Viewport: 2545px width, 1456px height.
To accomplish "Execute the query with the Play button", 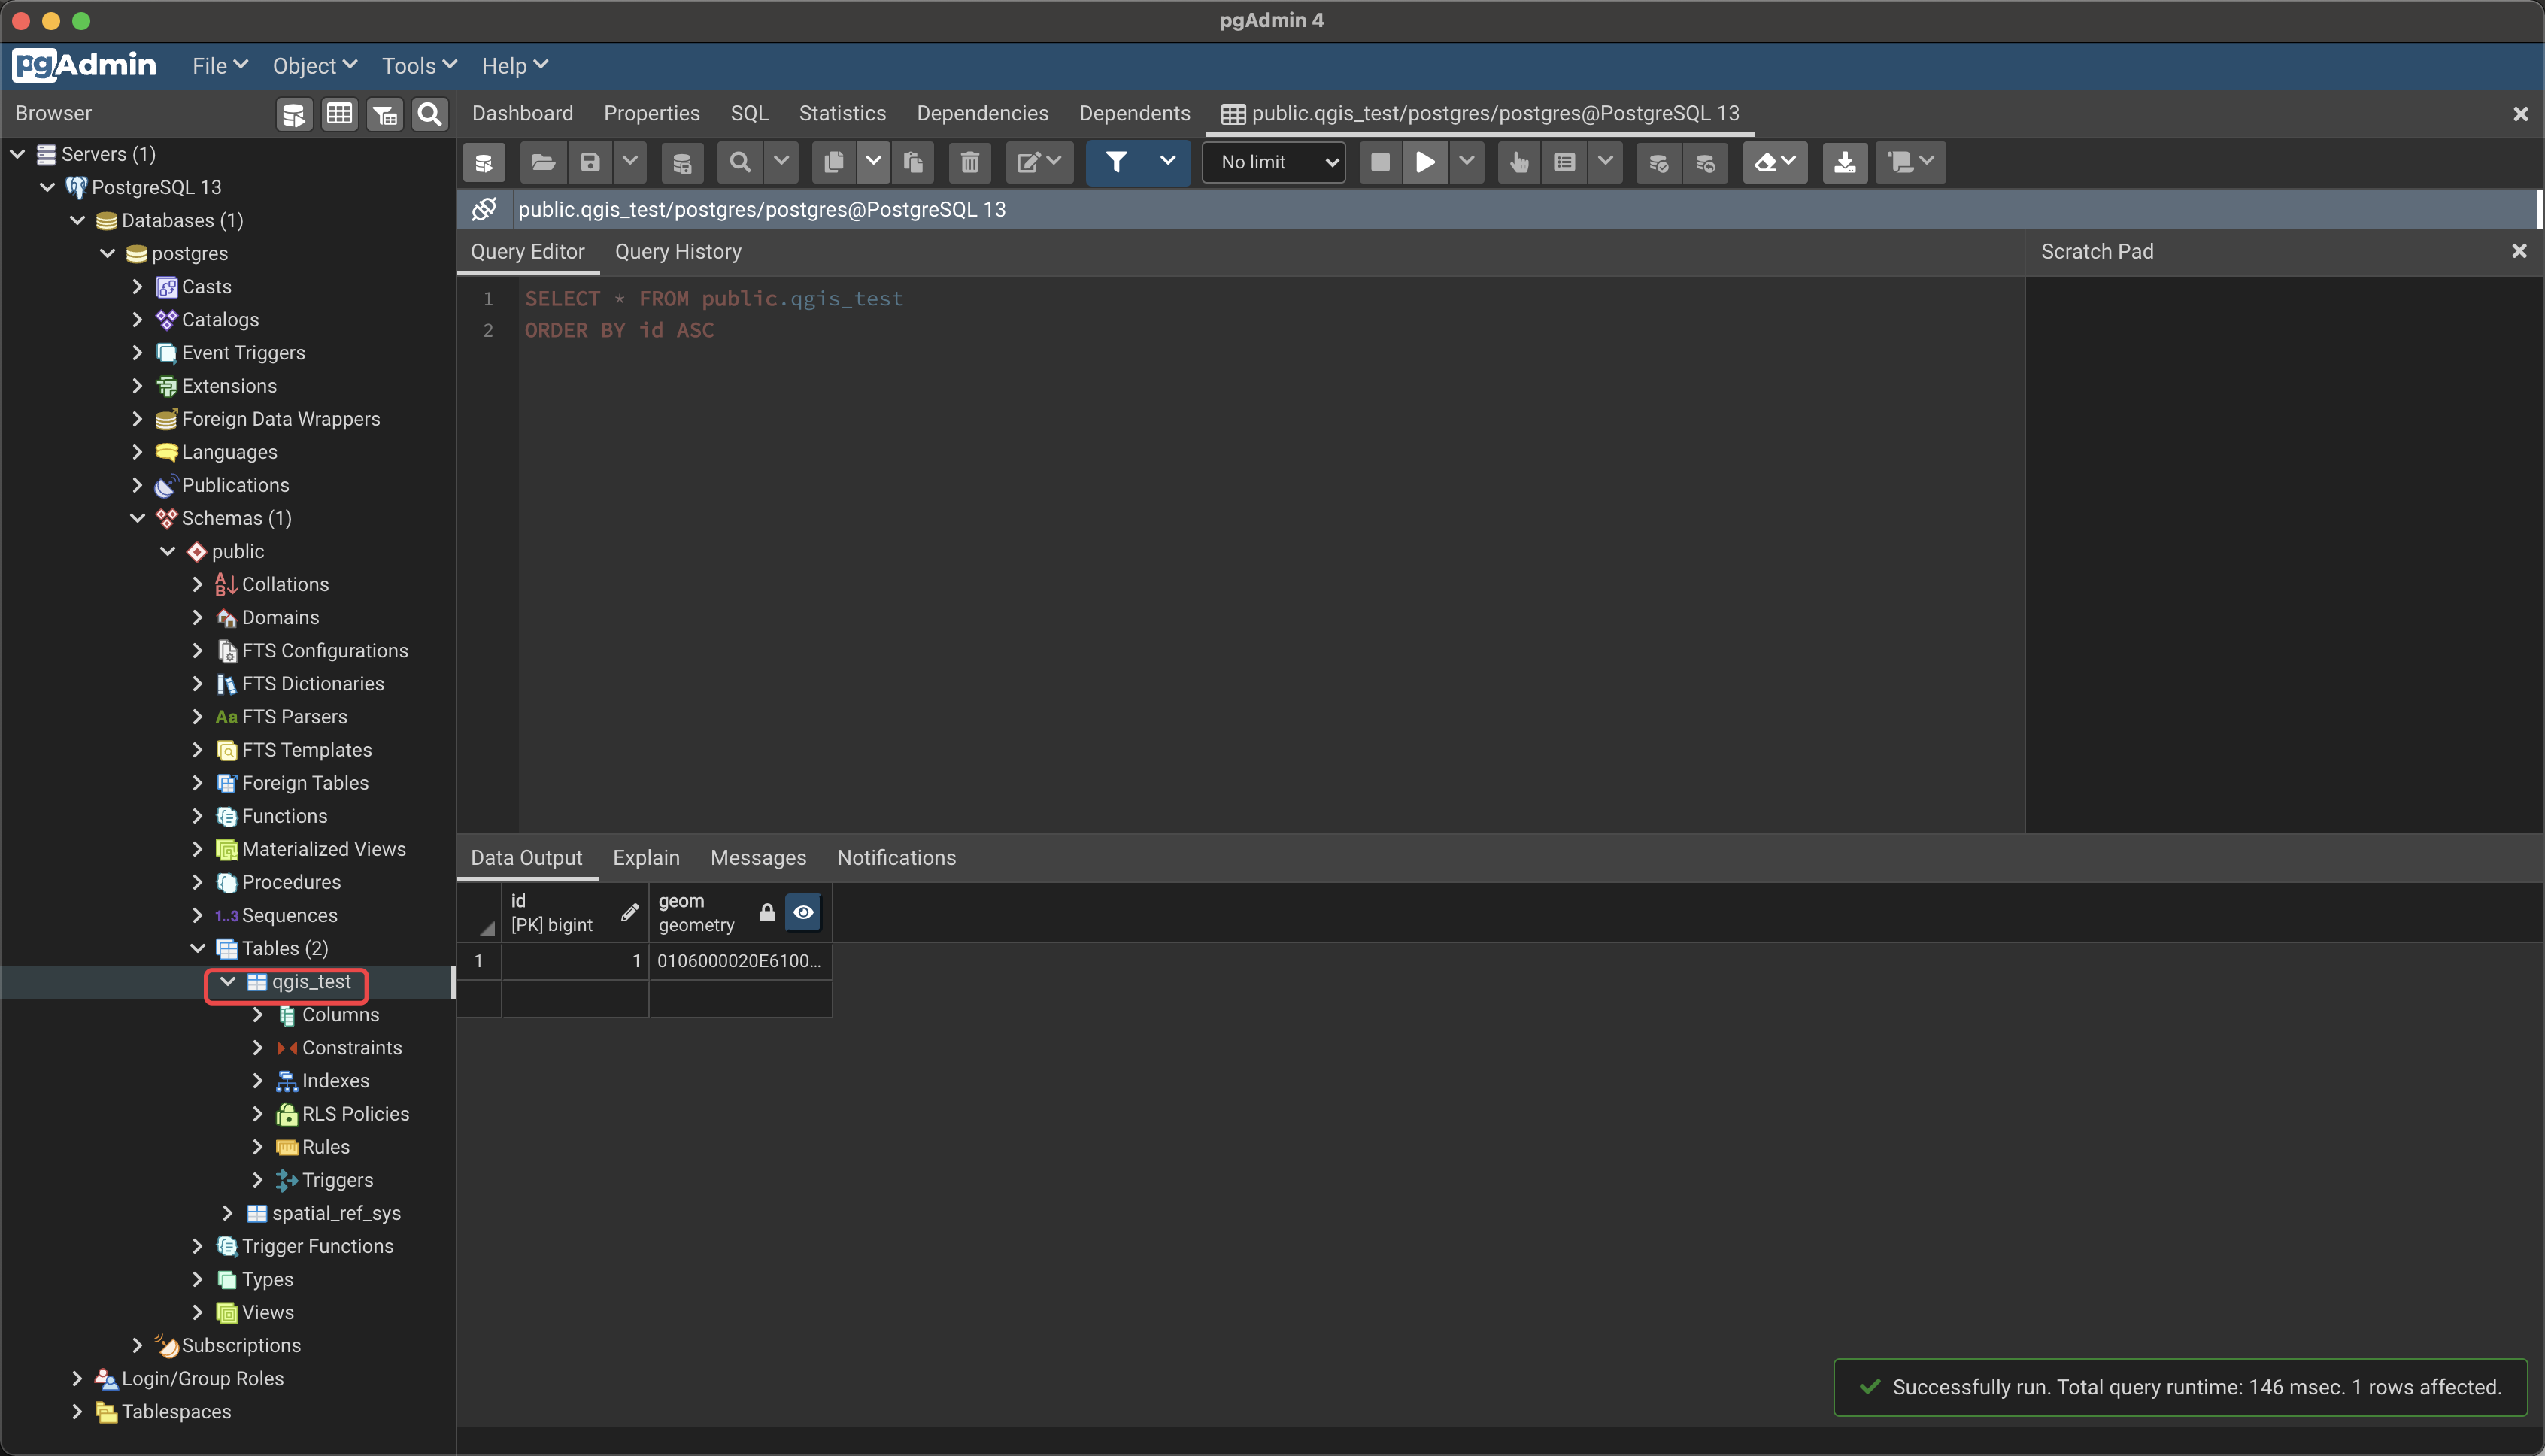I will click(x=1424, y=162).
